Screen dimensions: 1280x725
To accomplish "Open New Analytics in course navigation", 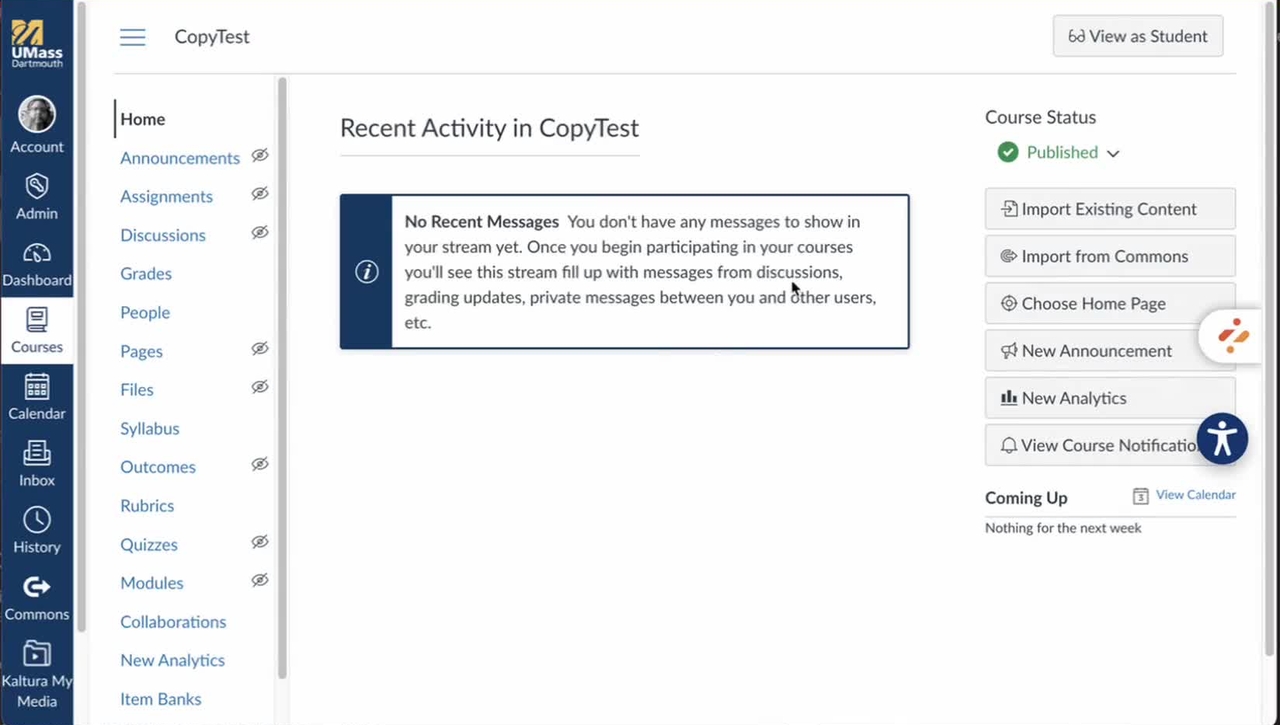I will coord(172,661).
